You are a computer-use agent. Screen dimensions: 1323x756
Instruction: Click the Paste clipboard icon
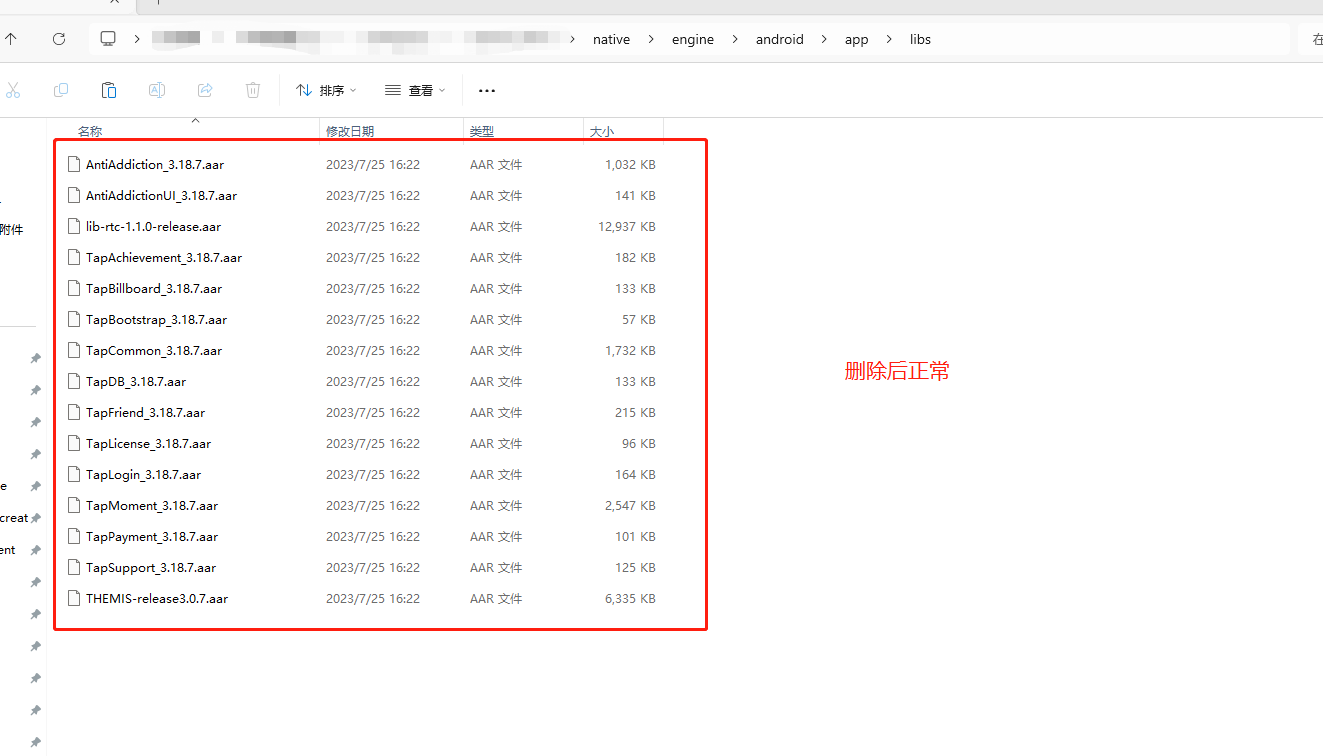click(109, 90)
